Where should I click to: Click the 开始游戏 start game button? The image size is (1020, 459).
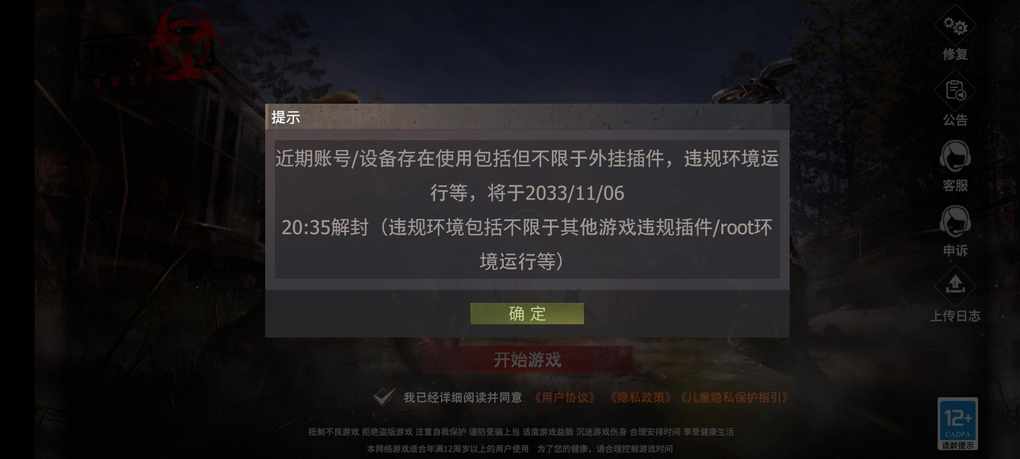tap(527, 360)
